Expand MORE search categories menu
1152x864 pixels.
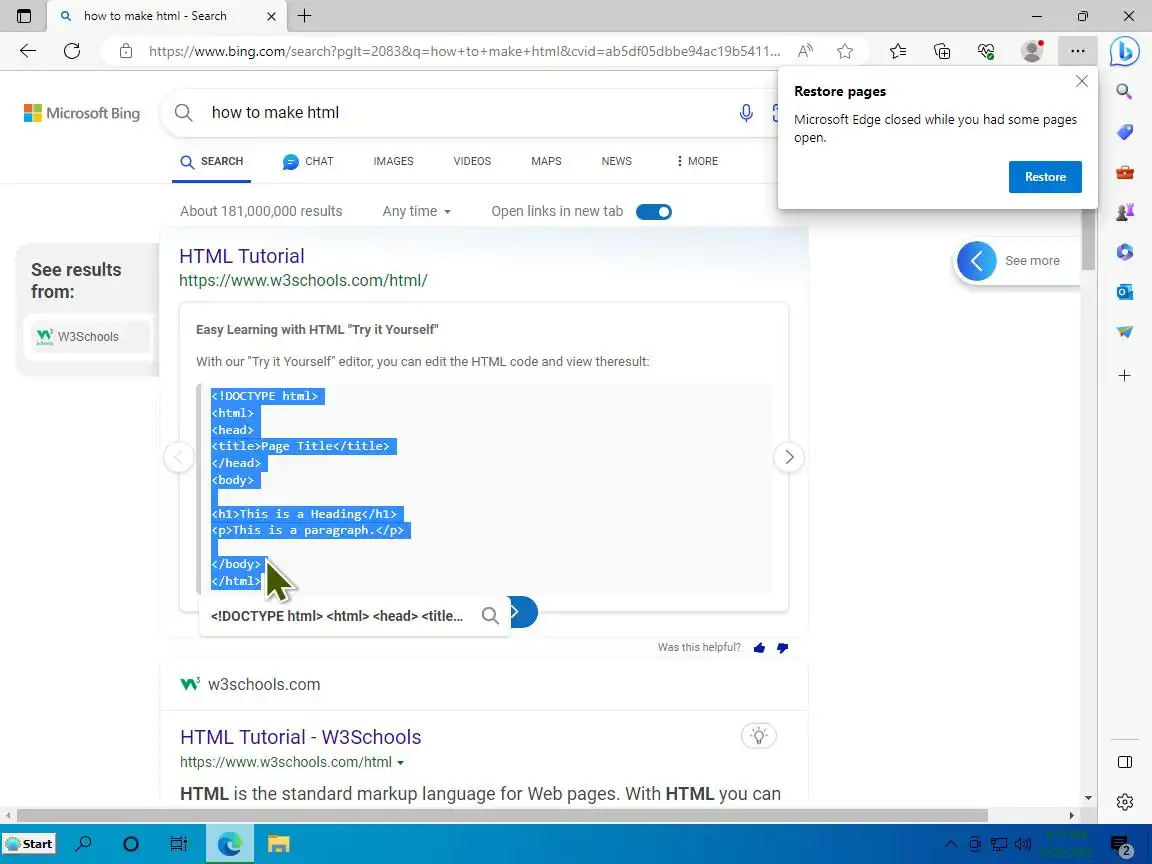pyautogui.click(x=696, y=161)
